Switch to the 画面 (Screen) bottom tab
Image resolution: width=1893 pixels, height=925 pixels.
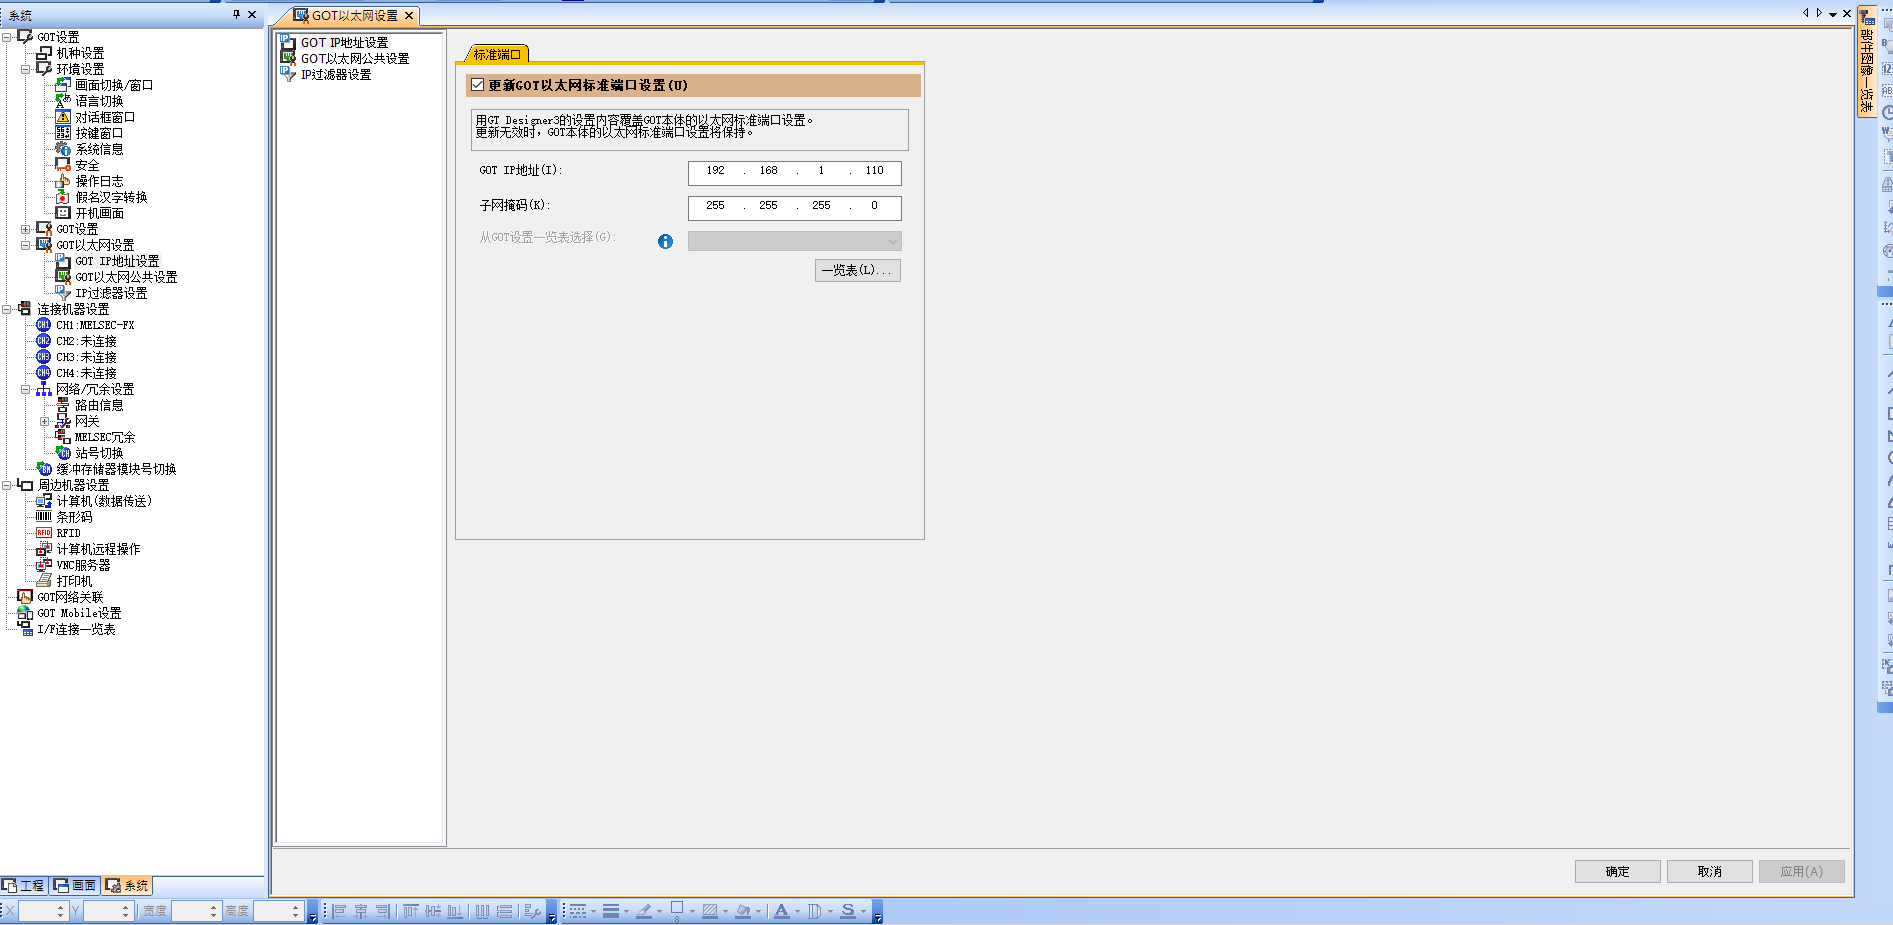point(76,885)
